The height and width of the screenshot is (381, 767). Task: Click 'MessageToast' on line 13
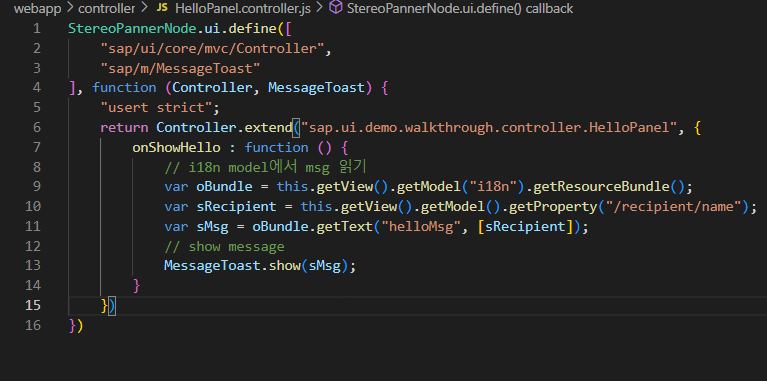coord(212,266)
